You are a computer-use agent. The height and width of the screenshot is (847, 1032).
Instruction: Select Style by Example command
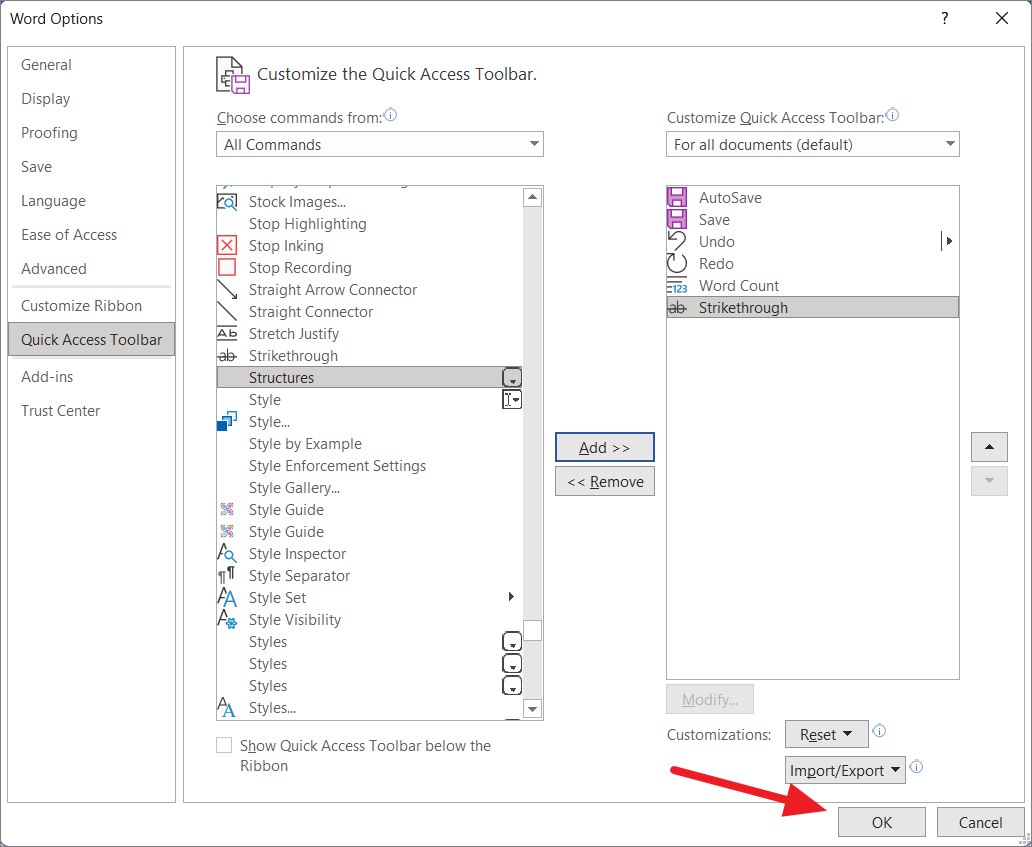[305, 444]
